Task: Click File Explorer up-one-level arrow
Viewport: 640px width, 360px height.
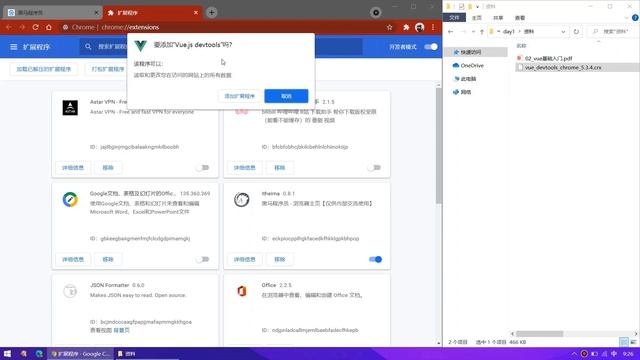Action: pyautogui.click(x=482, y=32)
